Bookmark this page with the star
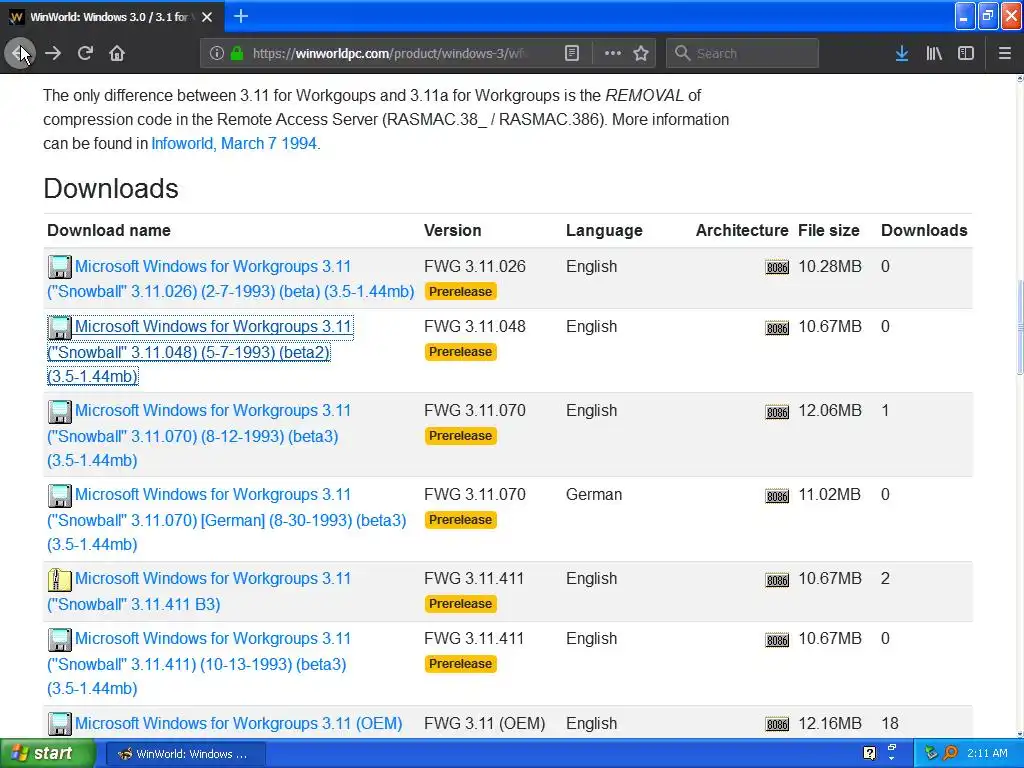This screenshot has width=1024, height=768. click(641, 53)
